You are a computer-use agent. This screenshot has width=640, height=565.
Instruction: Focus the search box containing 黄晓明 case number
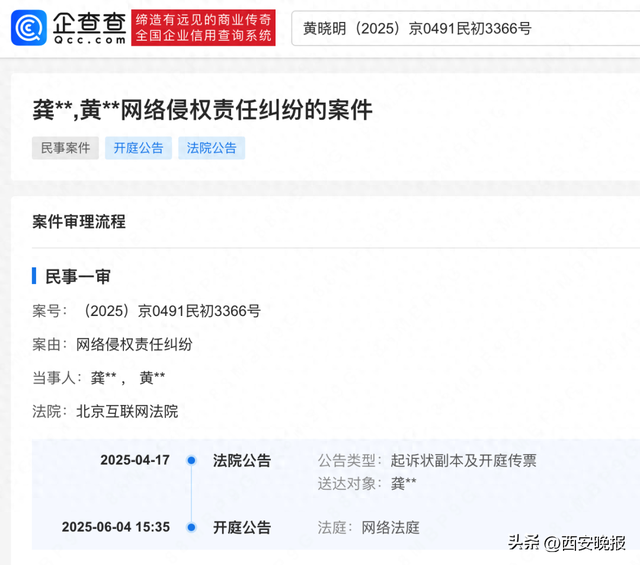[x=465, y=29]
